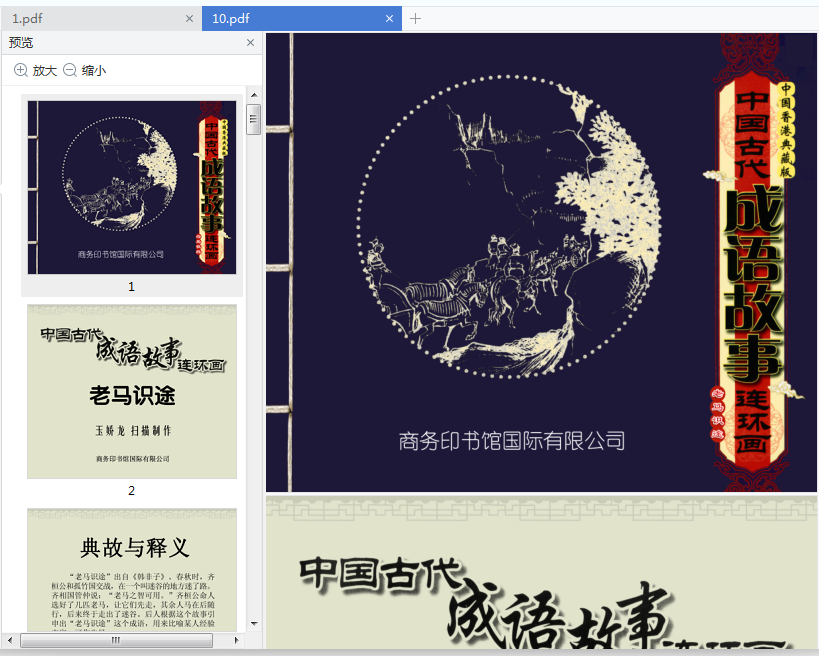Close the 1.pdf tab
819x656 pixels.
click(x=190, y=19)
